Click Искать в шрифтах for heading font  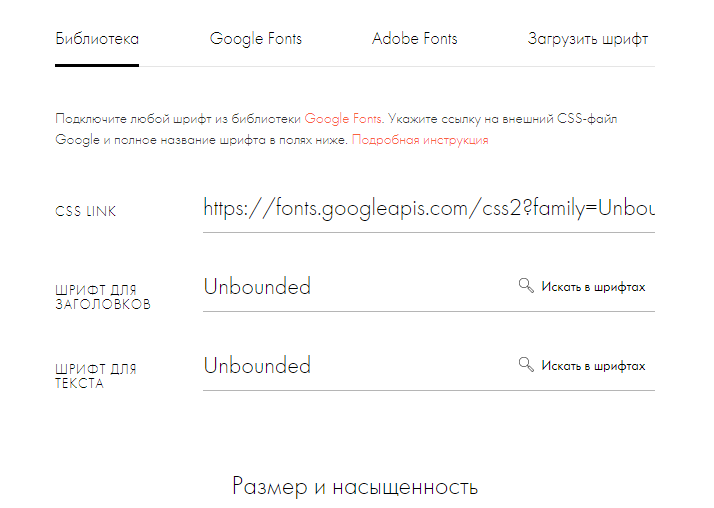point(593,287)
